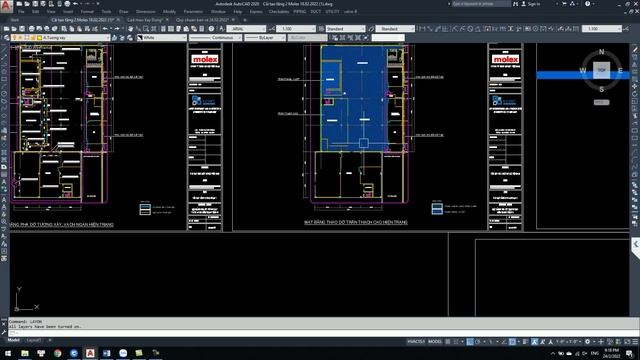
Task: Click the N direction on ViewCube compass
Action: pyautogui.click(x=601, y=52)
